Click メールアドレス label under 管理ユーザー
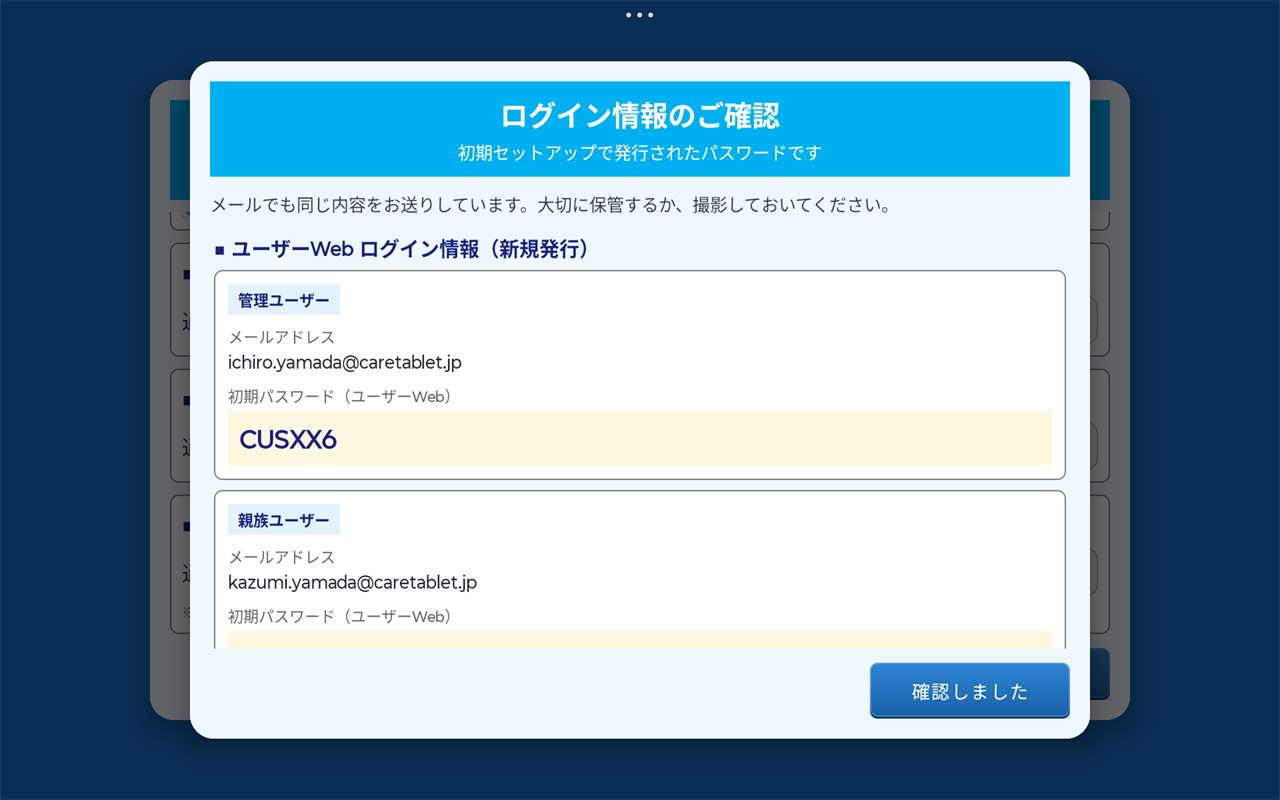1280x800 pixels. click(x=282, y=337)
